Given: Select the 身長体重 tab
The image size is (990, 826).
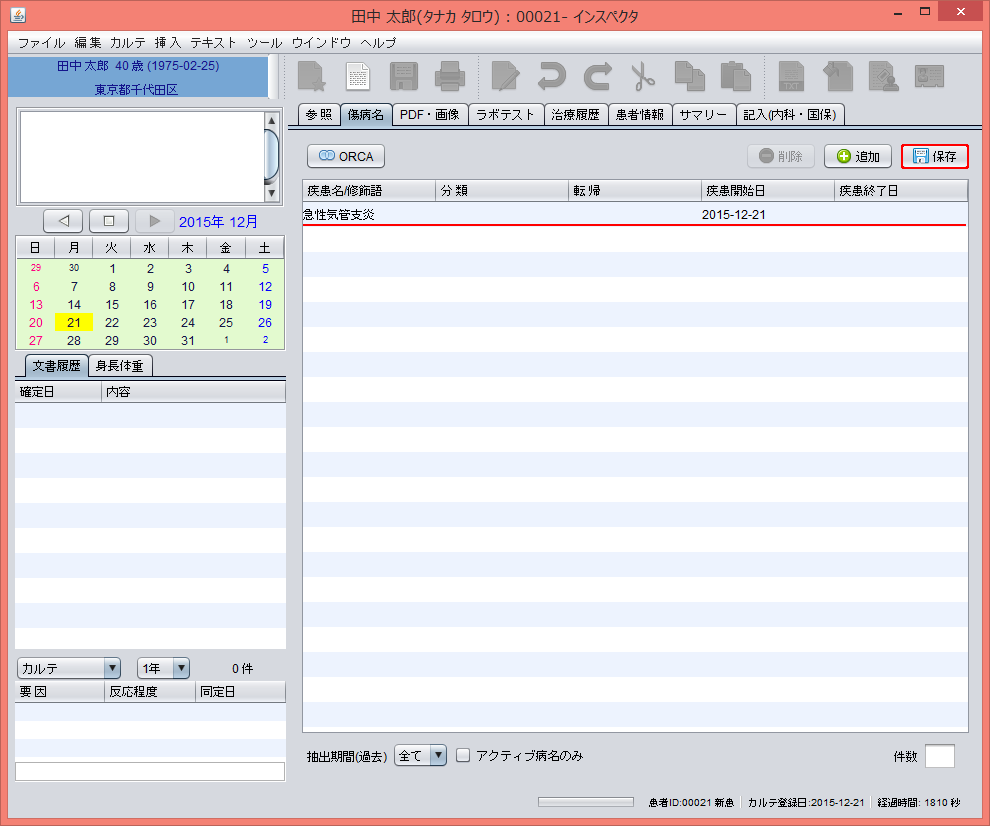Looking at the screenshot, I should [x=120, y=366].
